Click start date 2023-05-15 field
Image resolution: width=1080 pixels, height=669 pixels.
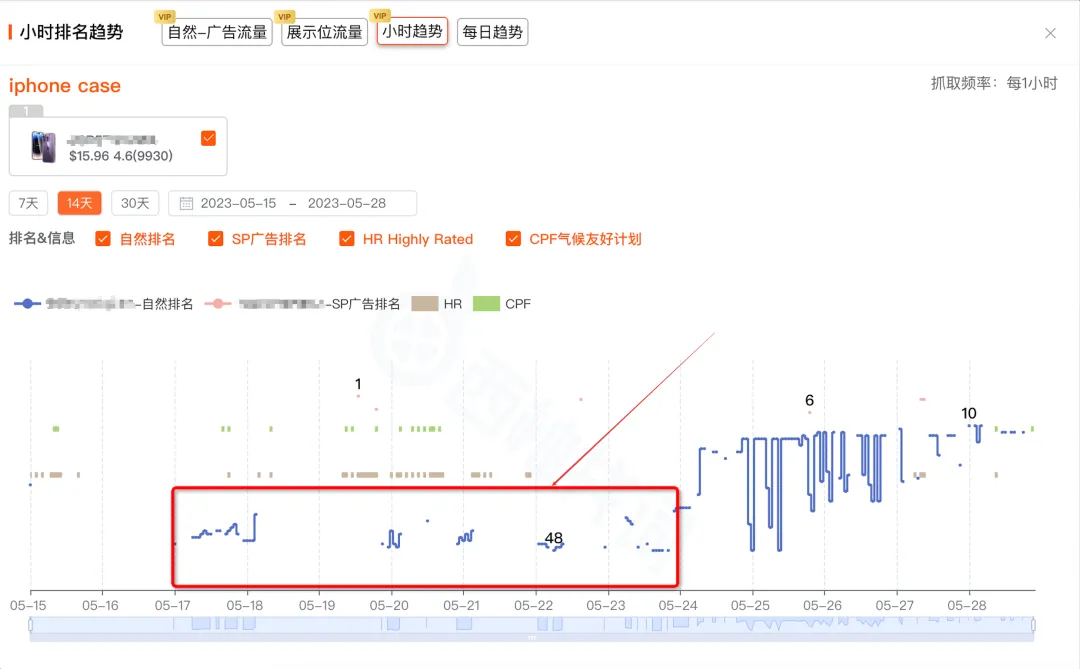[x=238, y=203]
